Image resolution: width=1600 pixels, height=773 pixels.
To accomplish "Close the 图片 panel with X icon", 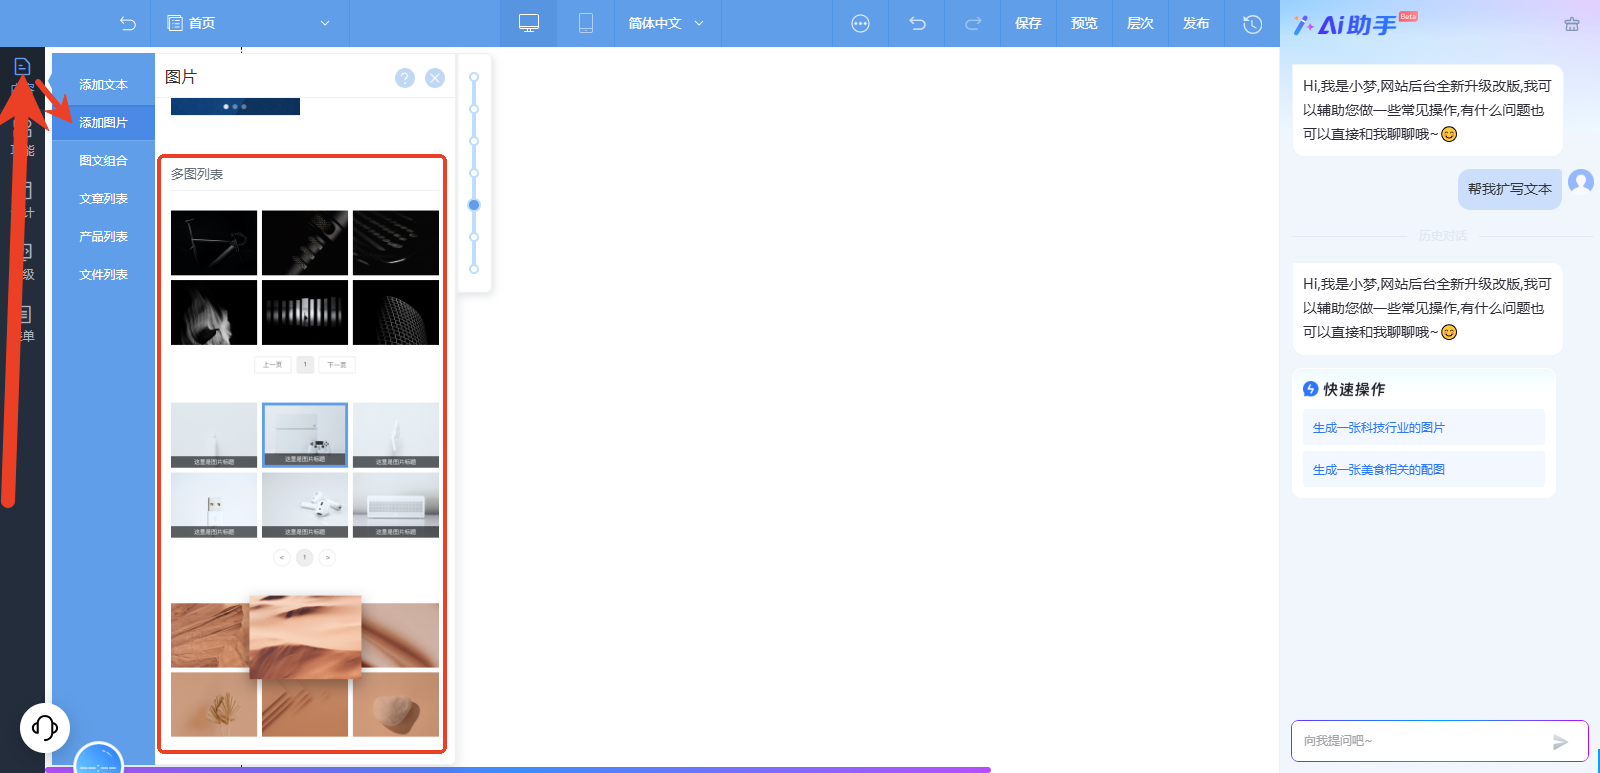I will coord(435,78).
